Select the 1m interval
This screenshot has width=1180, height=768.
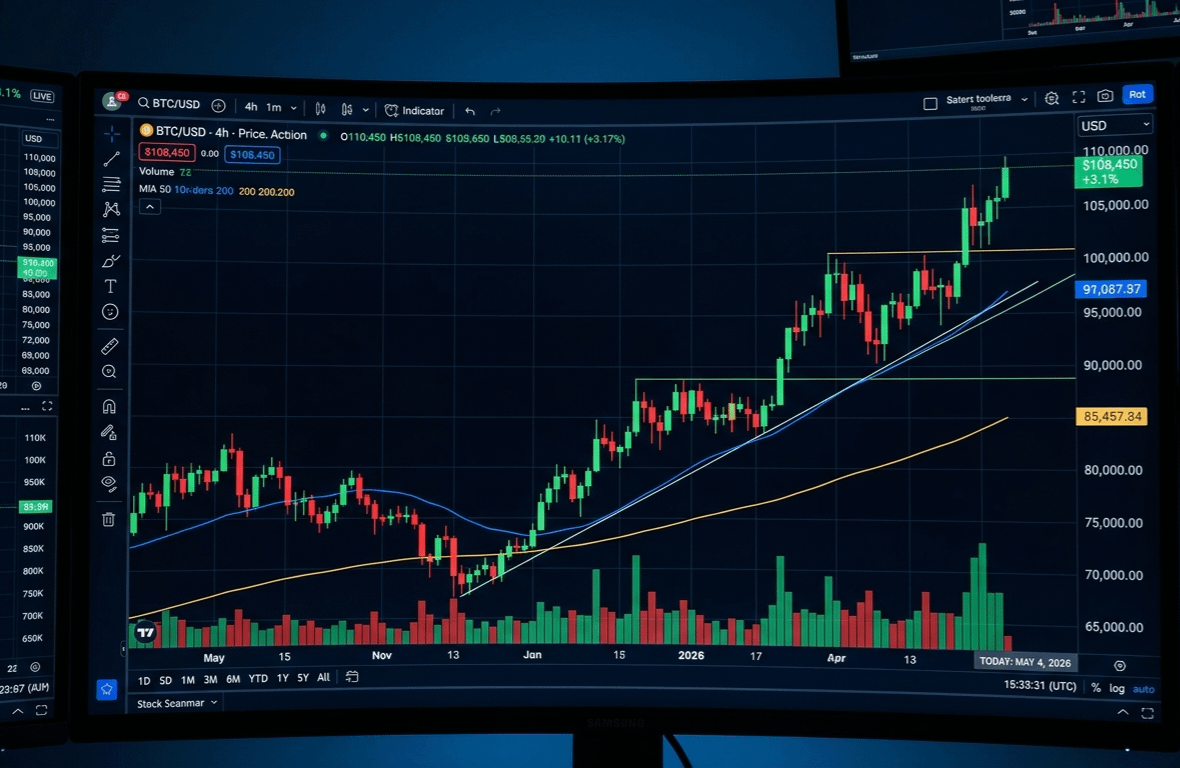[274, 108]
